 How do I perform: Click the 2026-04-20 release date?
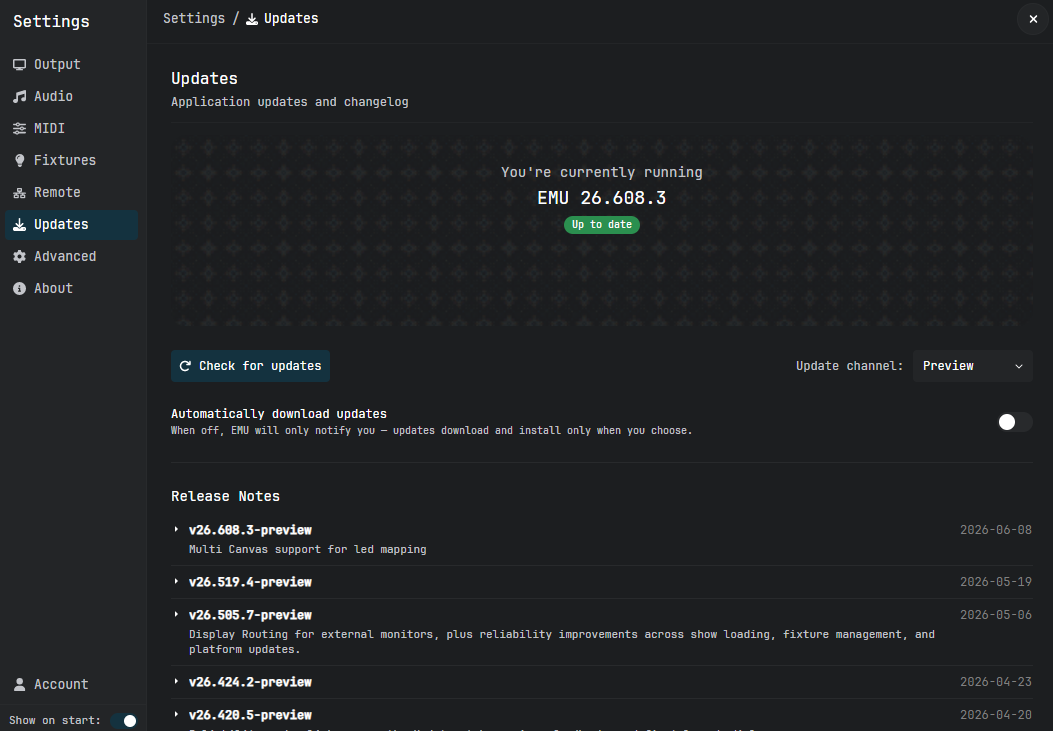point(996,714)
